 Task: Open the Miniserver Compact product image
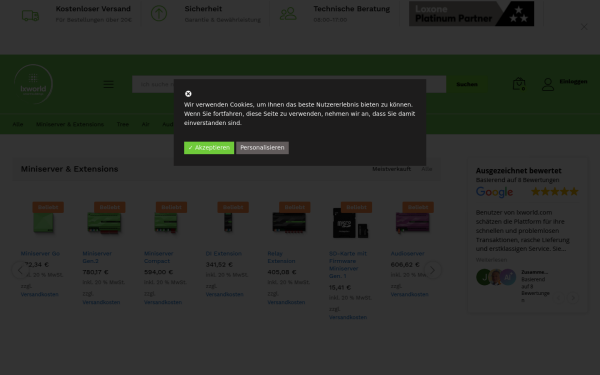(166, 223)
